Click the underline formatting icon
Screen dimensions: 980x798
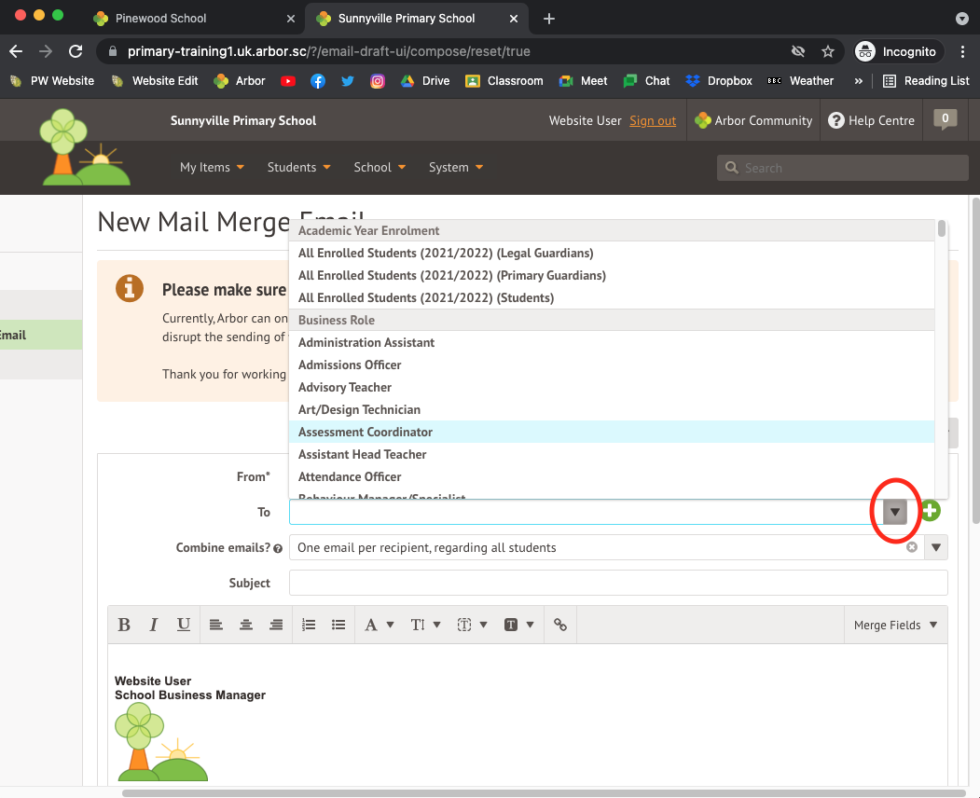point(184,625)
